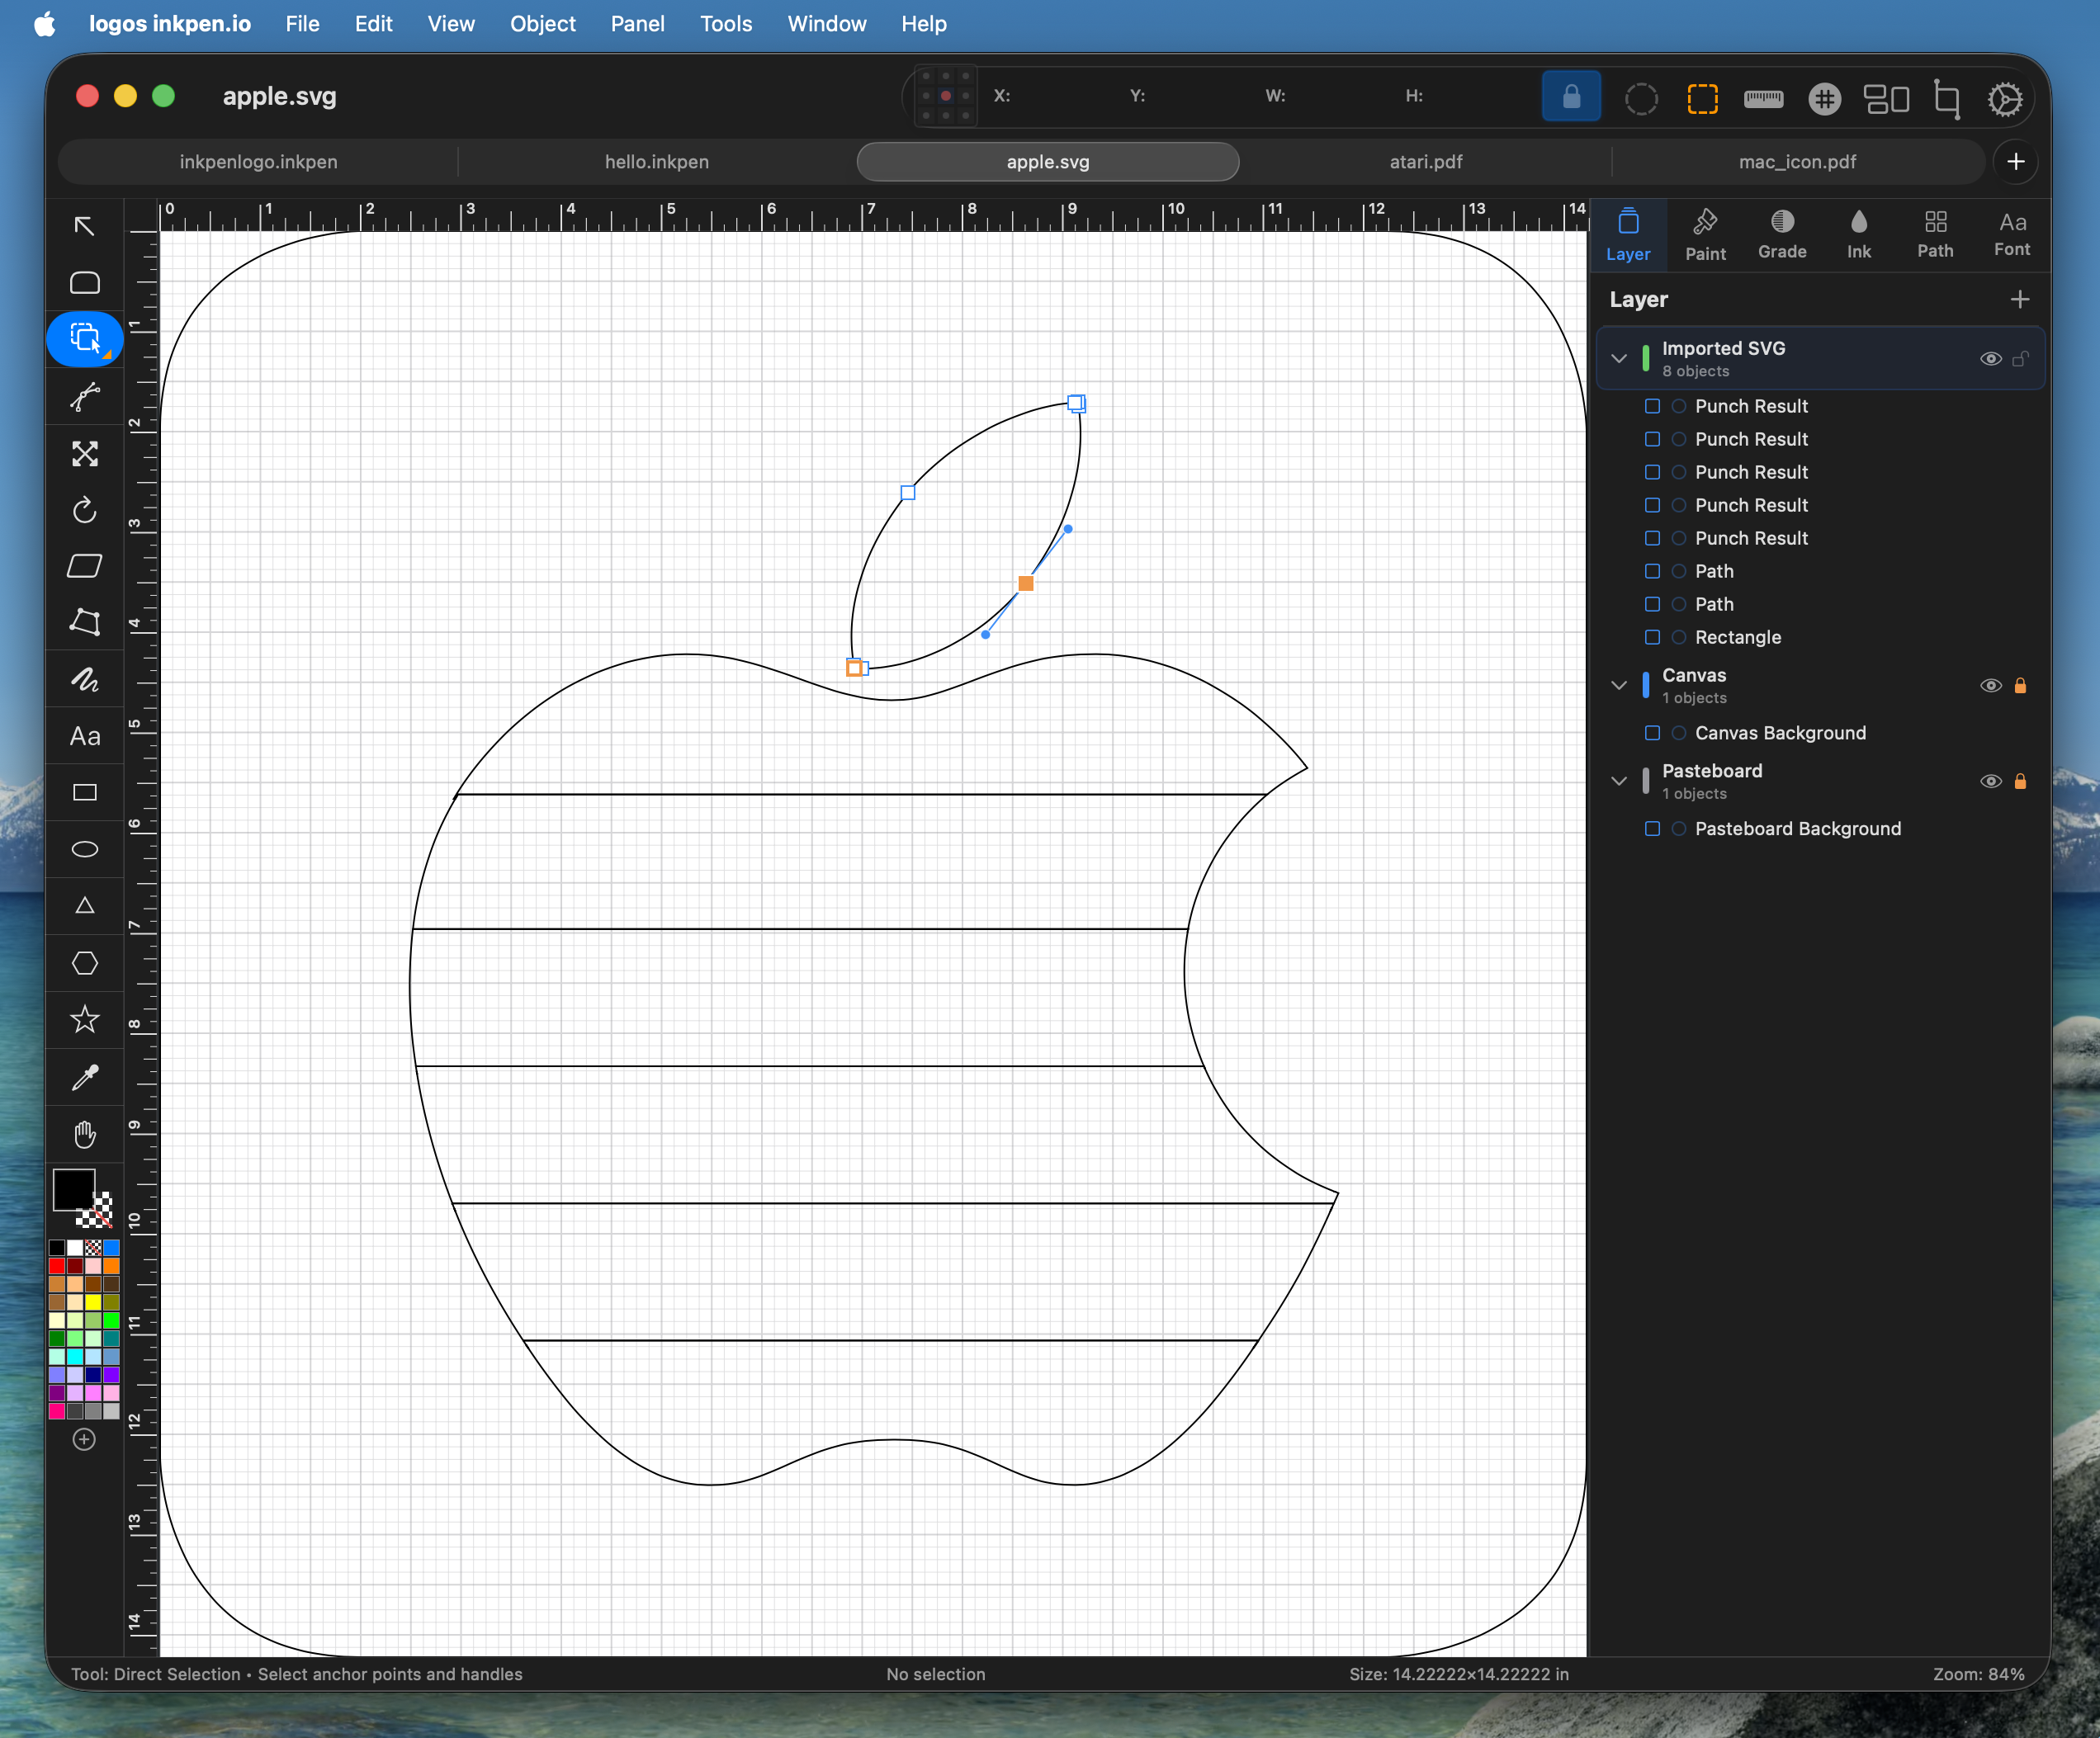Toggle visibility of the Canvas layer

1990,686
